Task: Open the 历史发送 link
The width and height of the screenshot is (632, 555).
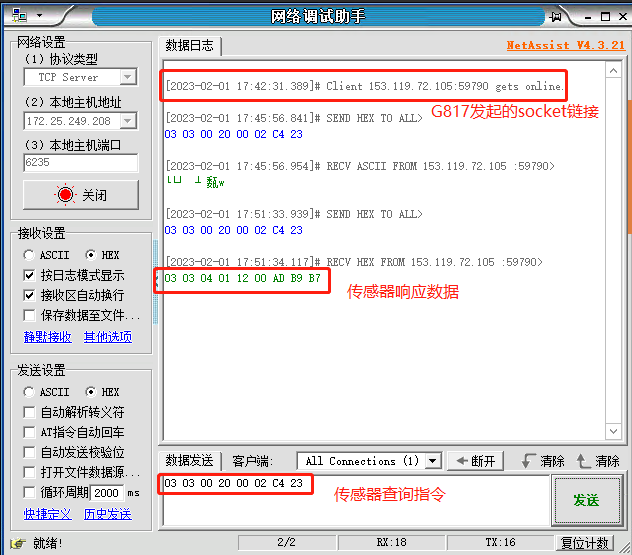Action: pyautogui.click(x=107, y=513)
